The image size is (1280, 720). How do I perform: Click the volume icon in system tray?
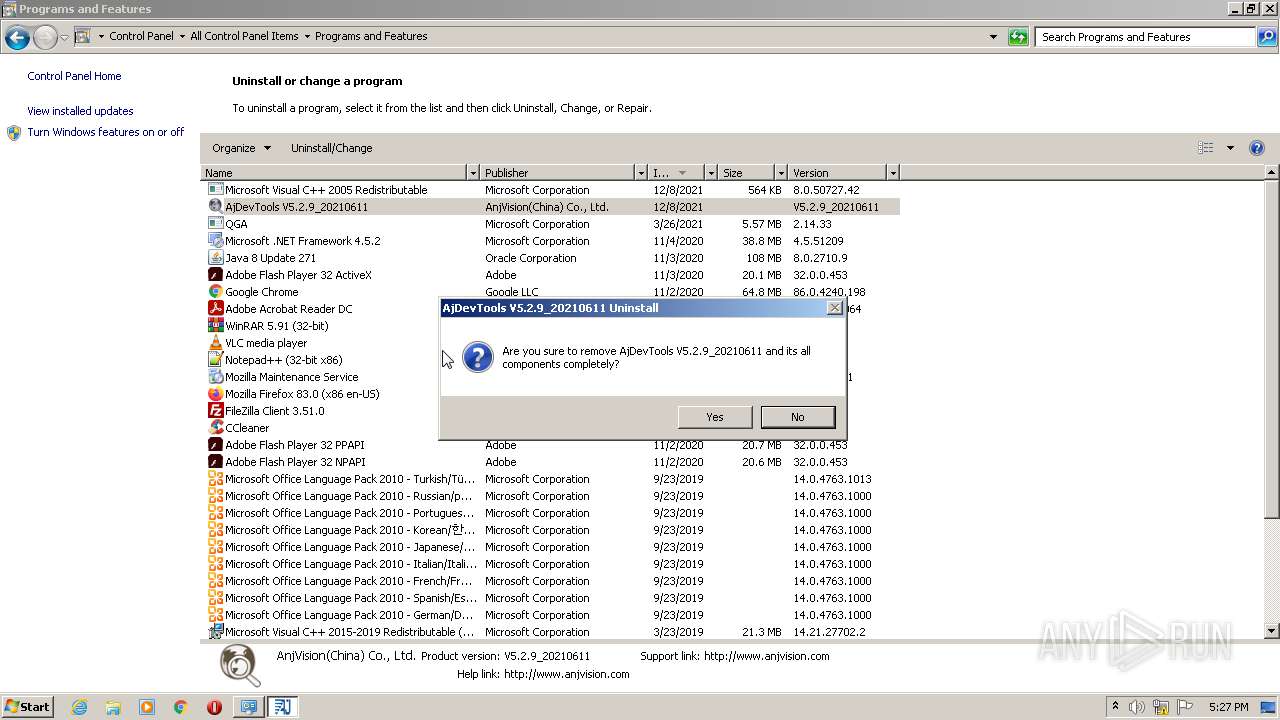pyautogui.click(x=1137, y=707)
